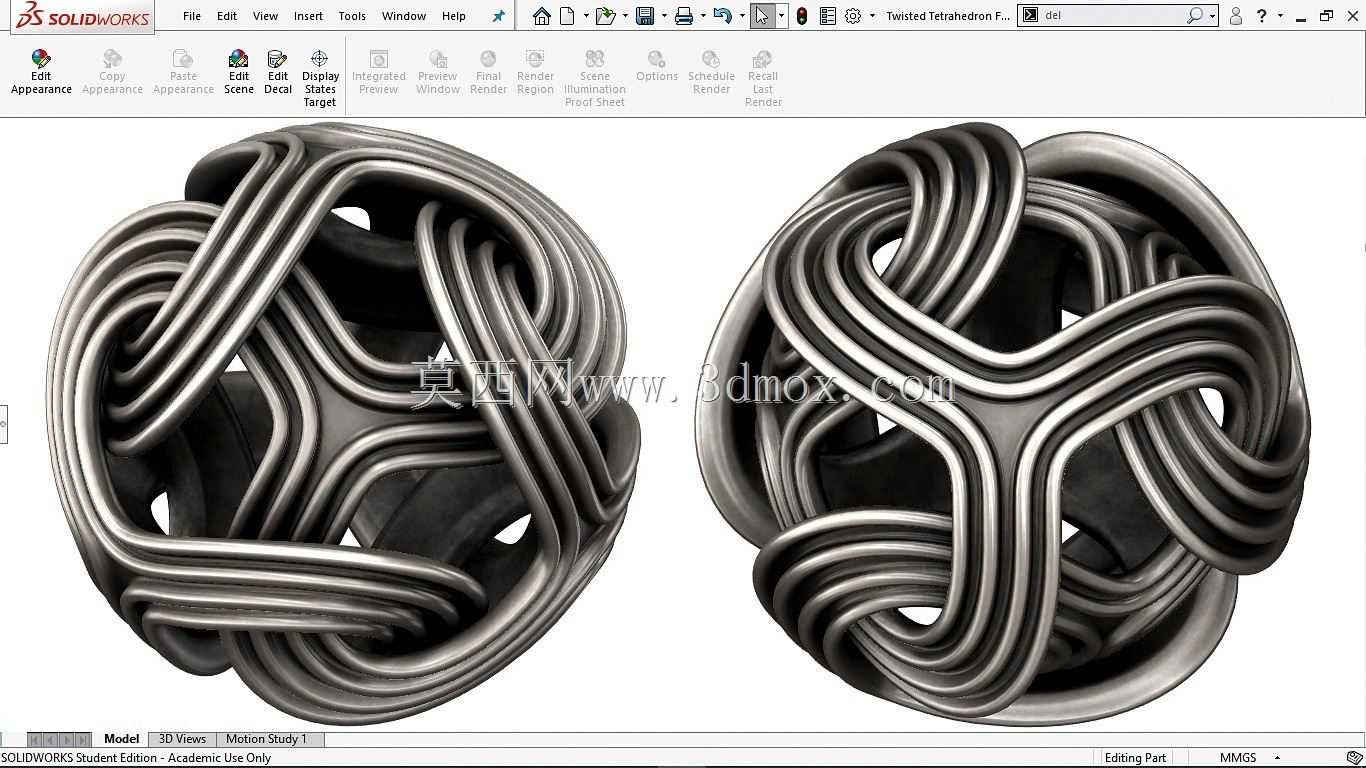Start the Final Render tool

pyautogui.click(x=488, y=72)
